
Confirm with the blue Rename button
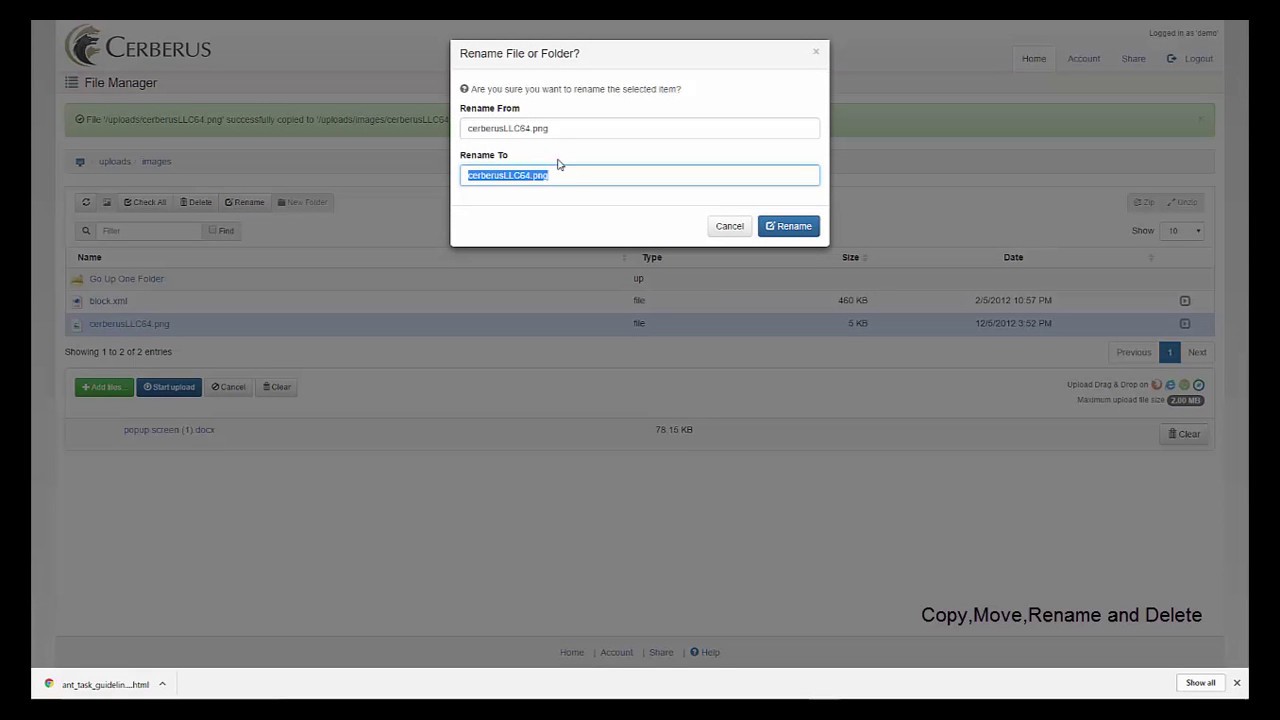789,226
